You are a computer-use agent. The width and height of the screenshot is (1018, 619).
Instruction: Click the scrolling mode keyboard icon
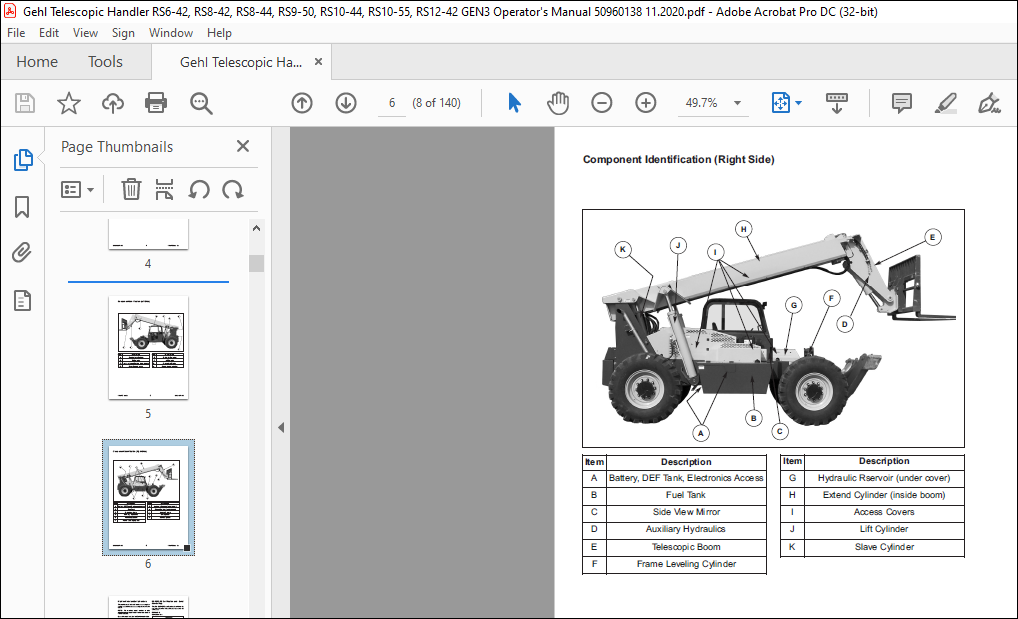click(837, 103)
